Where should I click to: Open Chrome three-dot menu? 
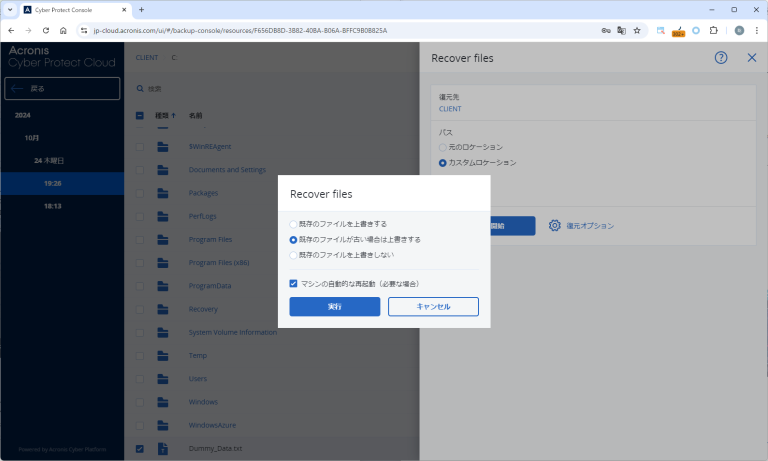[x=756, y=30]
